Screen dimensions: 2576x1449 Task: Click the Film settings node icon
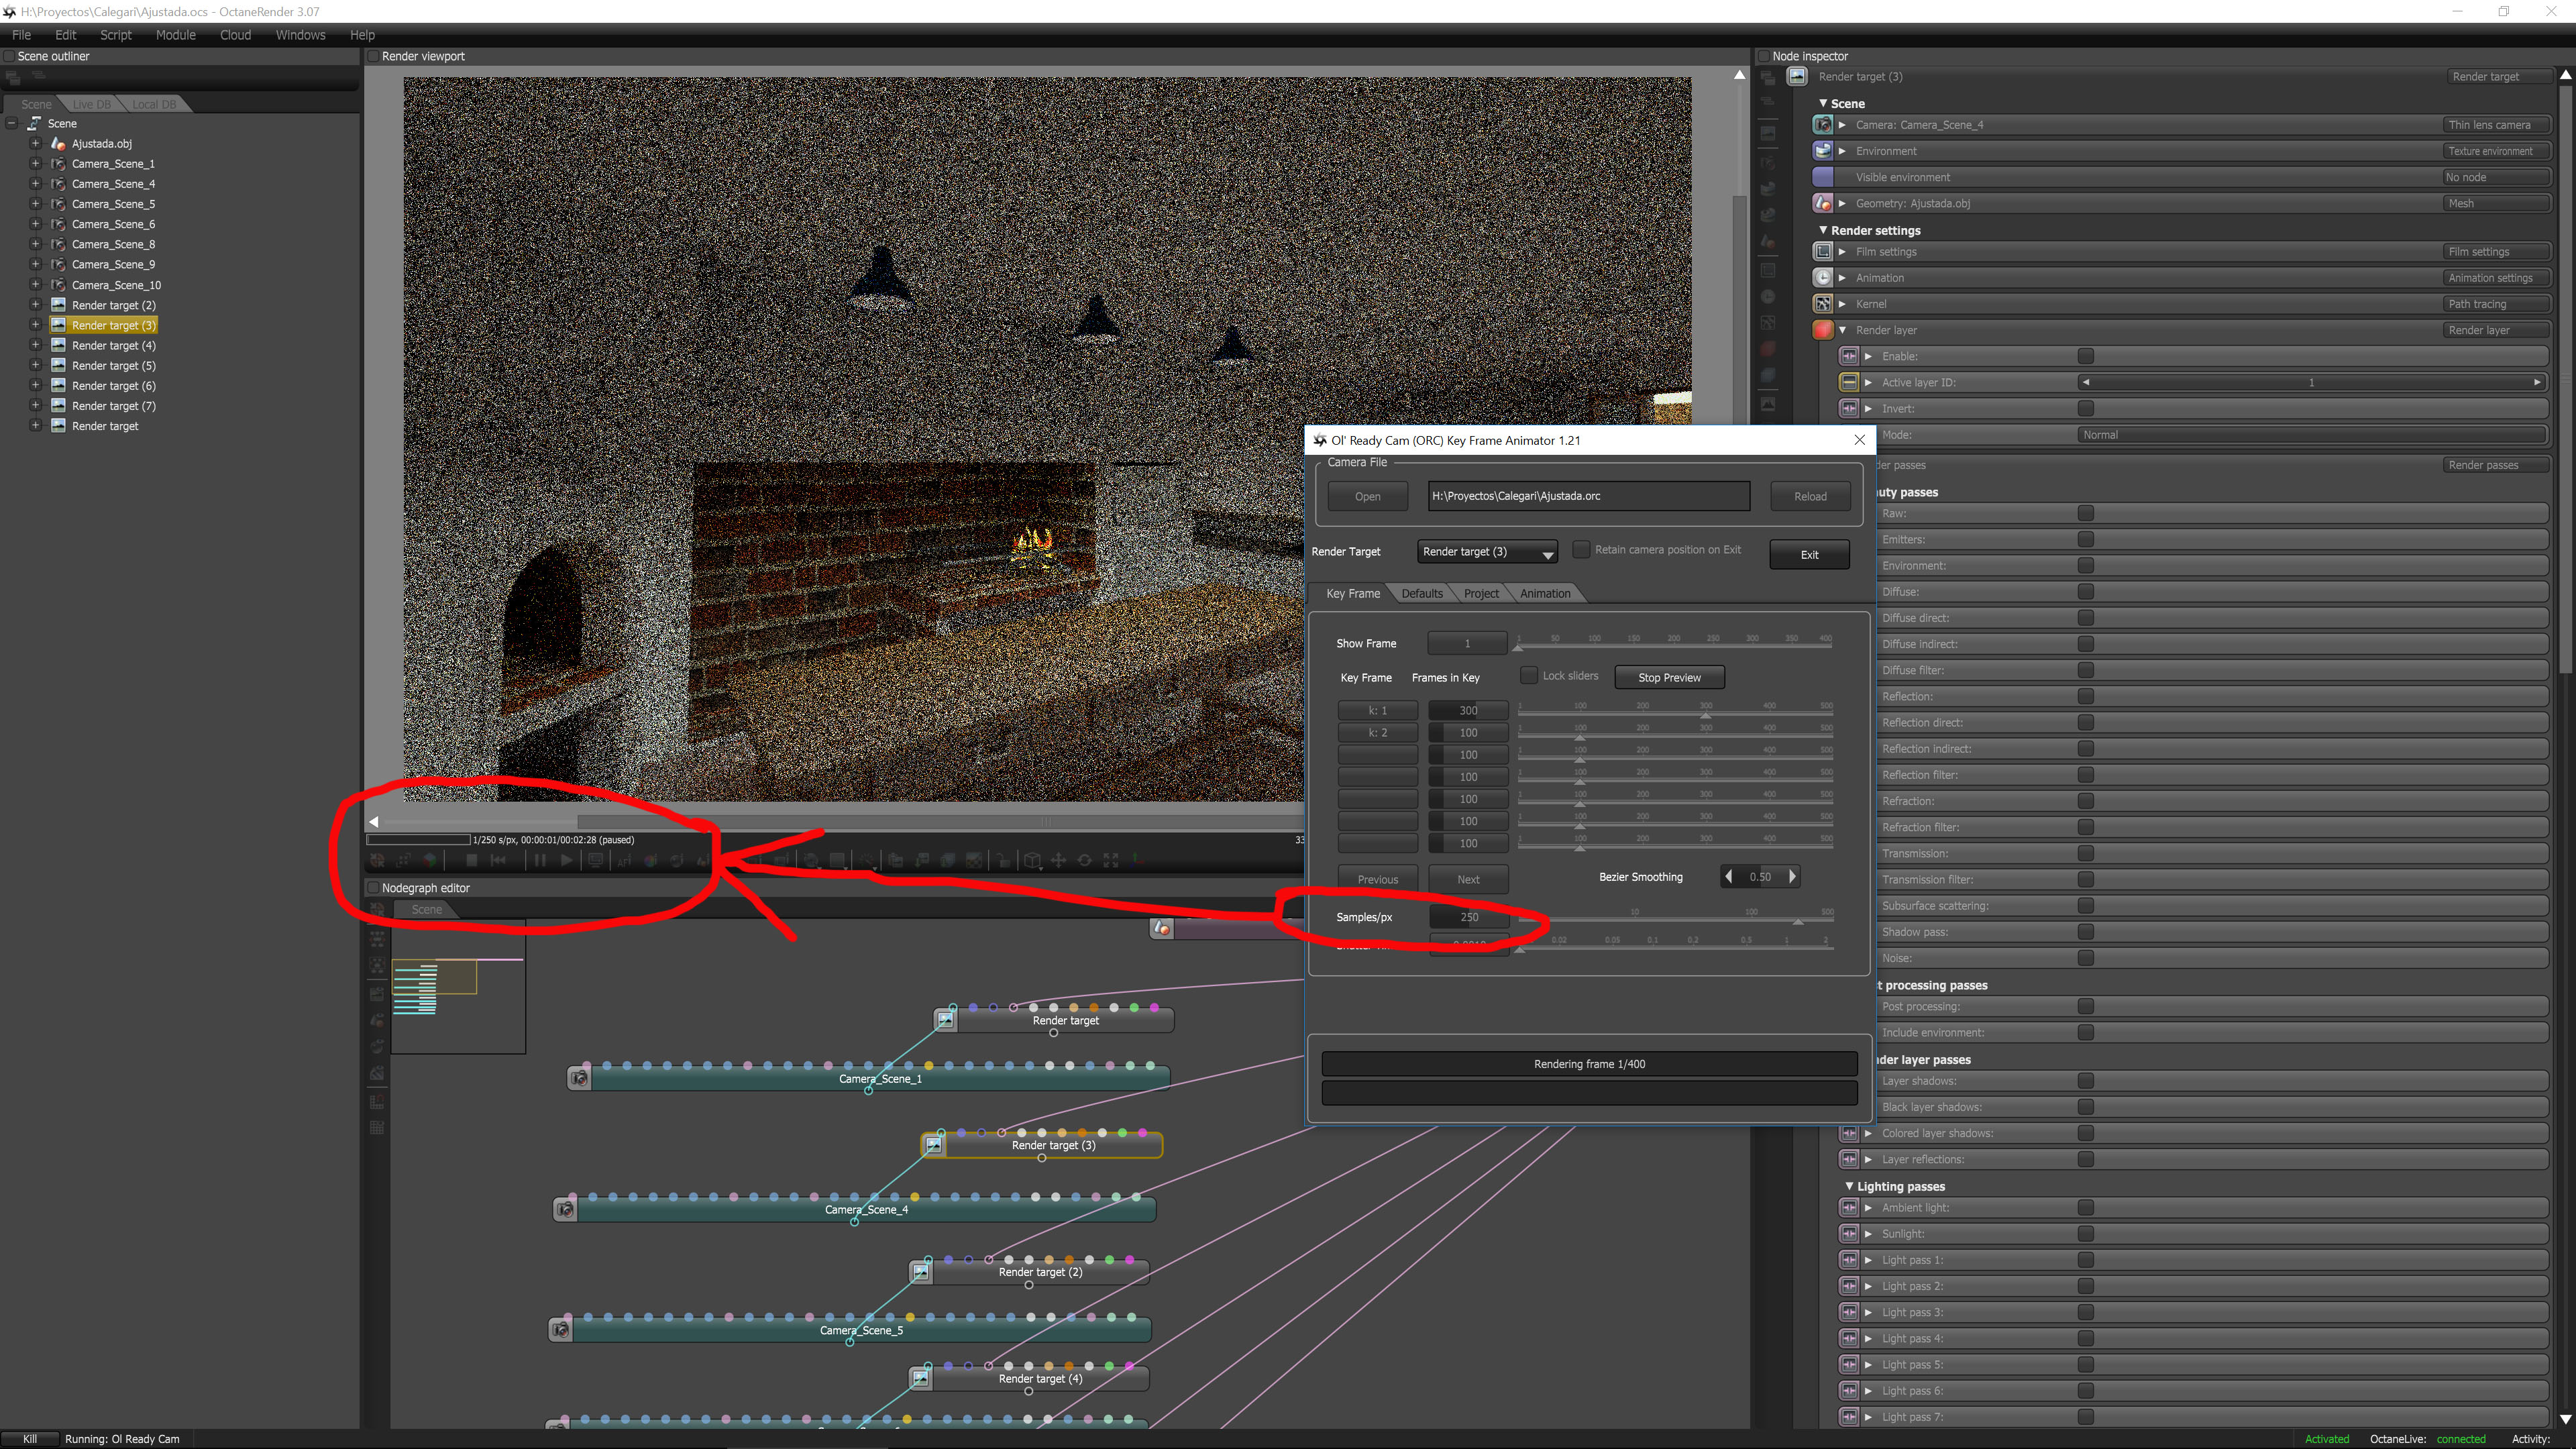point(1823,252)
